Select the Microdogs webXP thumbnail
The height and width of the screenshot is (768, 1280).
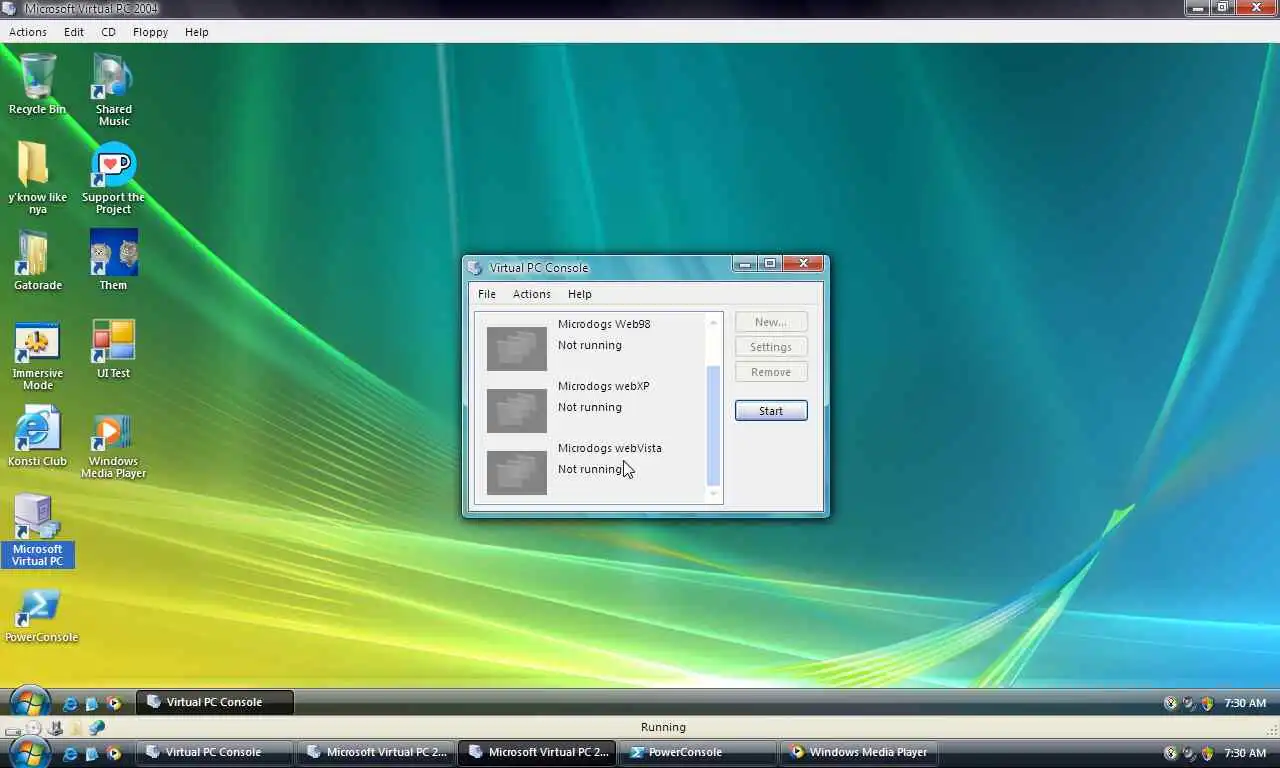pos(517,410)
